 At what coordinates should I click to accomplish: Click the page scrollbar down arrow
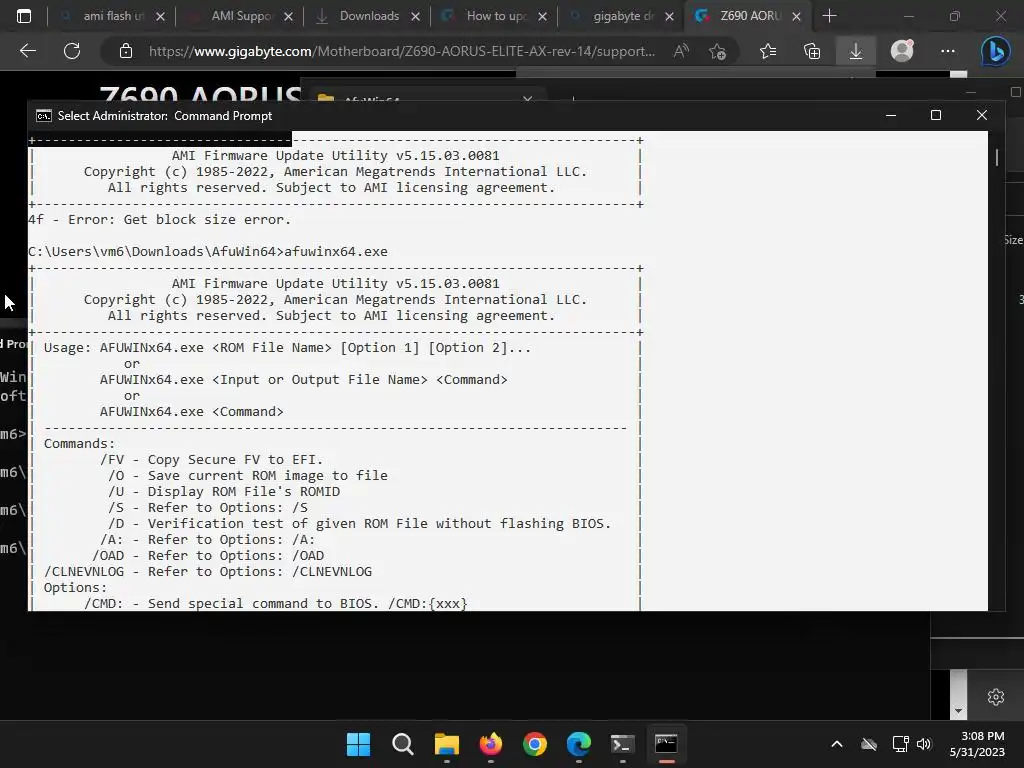pyautogui.click(x=958, y=711)
